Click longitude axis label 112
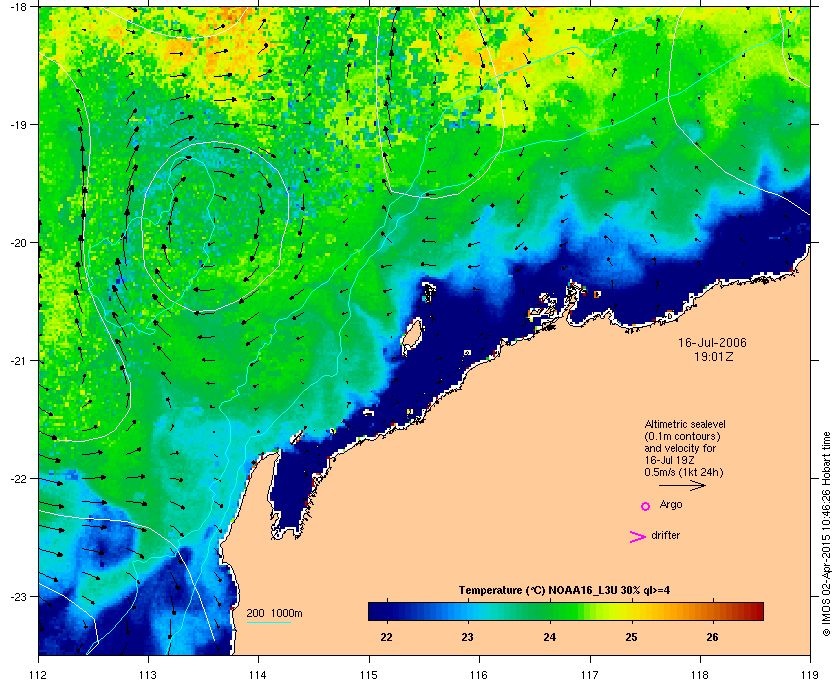The image size is (840, 680). [38, 675]
